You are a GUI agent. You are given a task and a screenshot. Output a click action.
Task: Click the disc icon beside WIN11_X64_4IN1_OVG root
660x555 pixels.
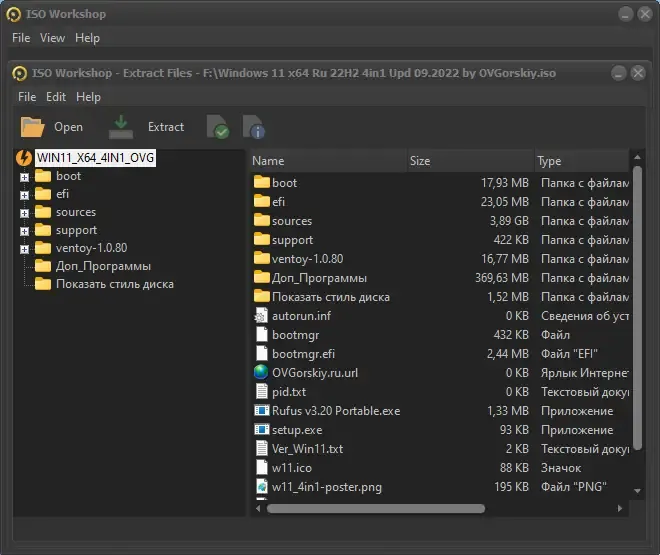24,158
